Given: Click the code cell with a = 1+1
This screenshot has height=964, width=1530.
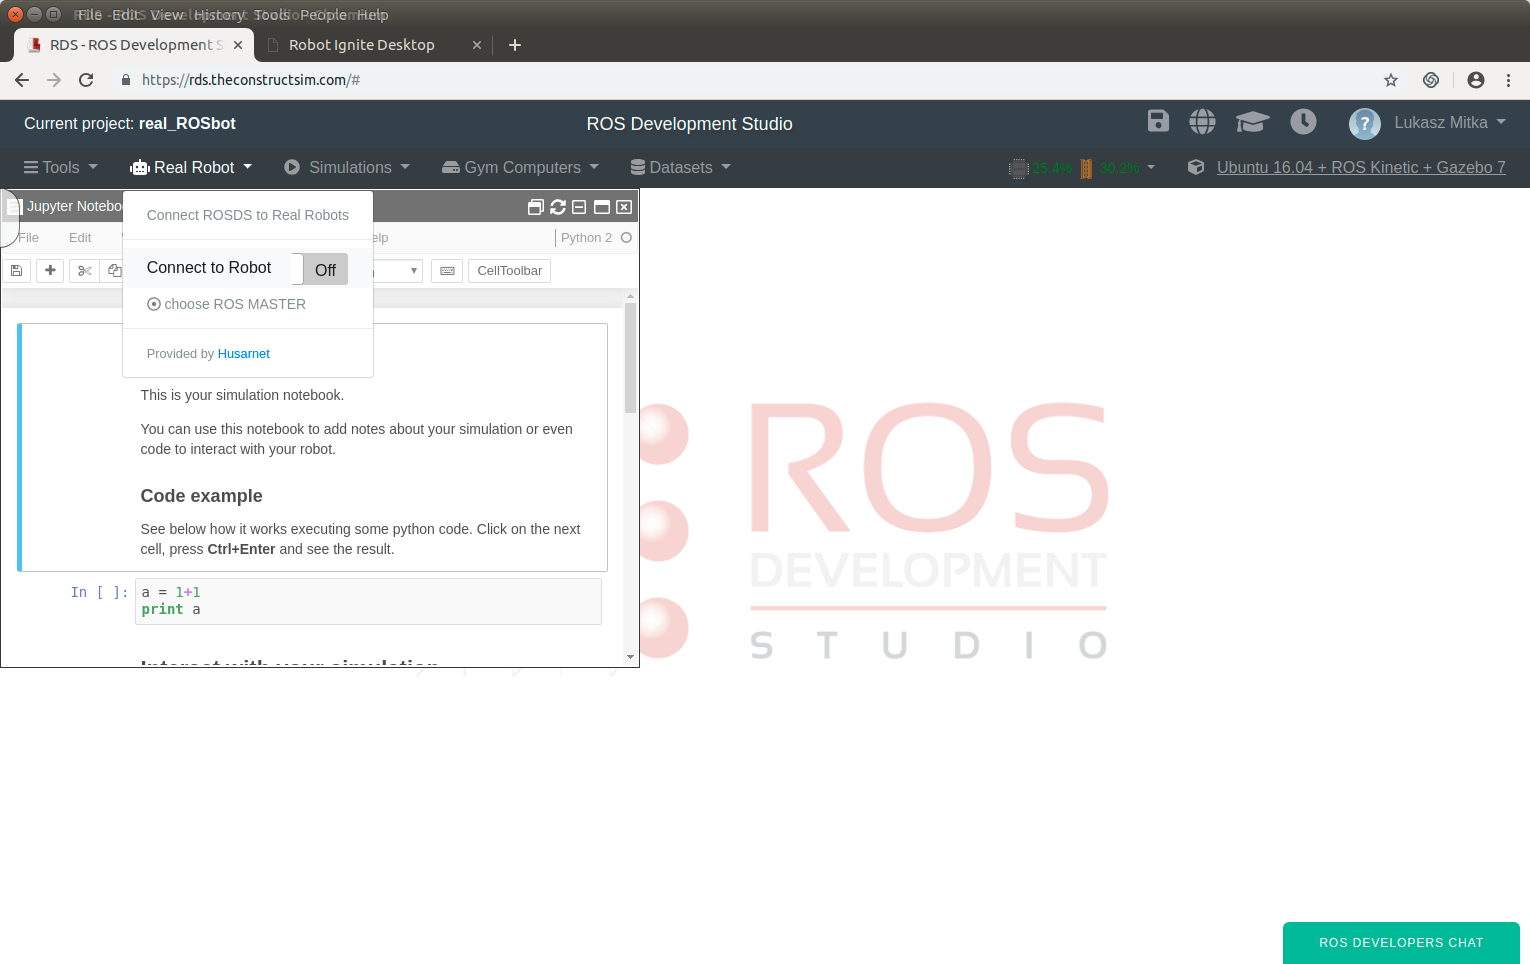Looking at the screenshot, I should [x=368, y=601].
